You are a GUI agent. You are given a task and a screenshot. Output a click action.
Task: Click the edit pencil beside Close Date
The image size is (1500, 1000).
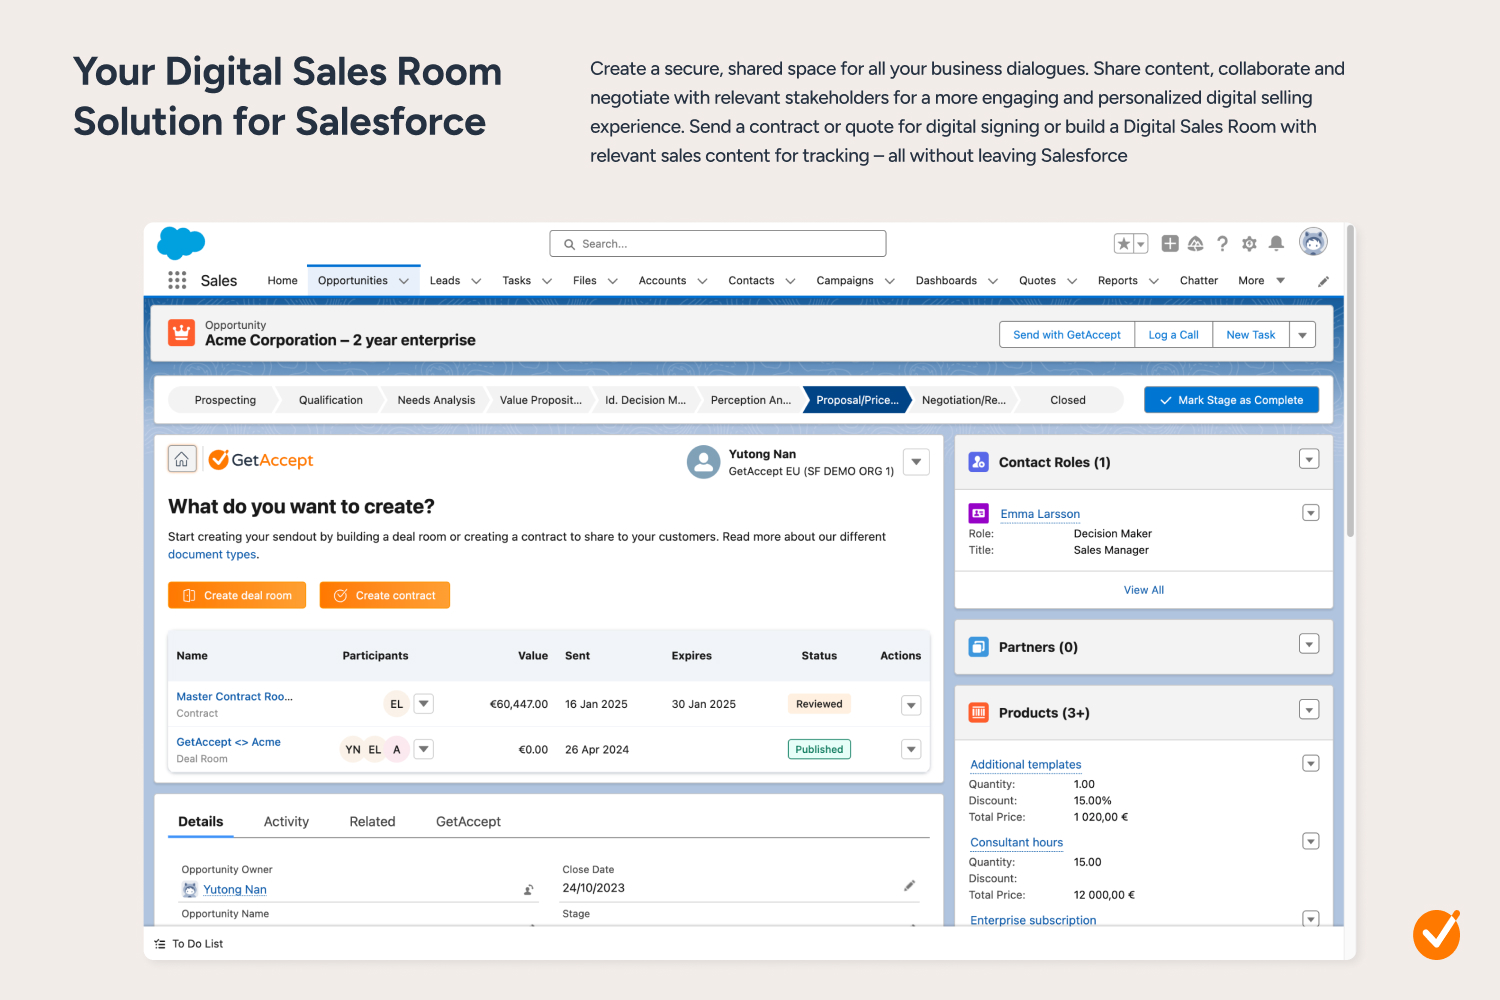click(909, 886)
